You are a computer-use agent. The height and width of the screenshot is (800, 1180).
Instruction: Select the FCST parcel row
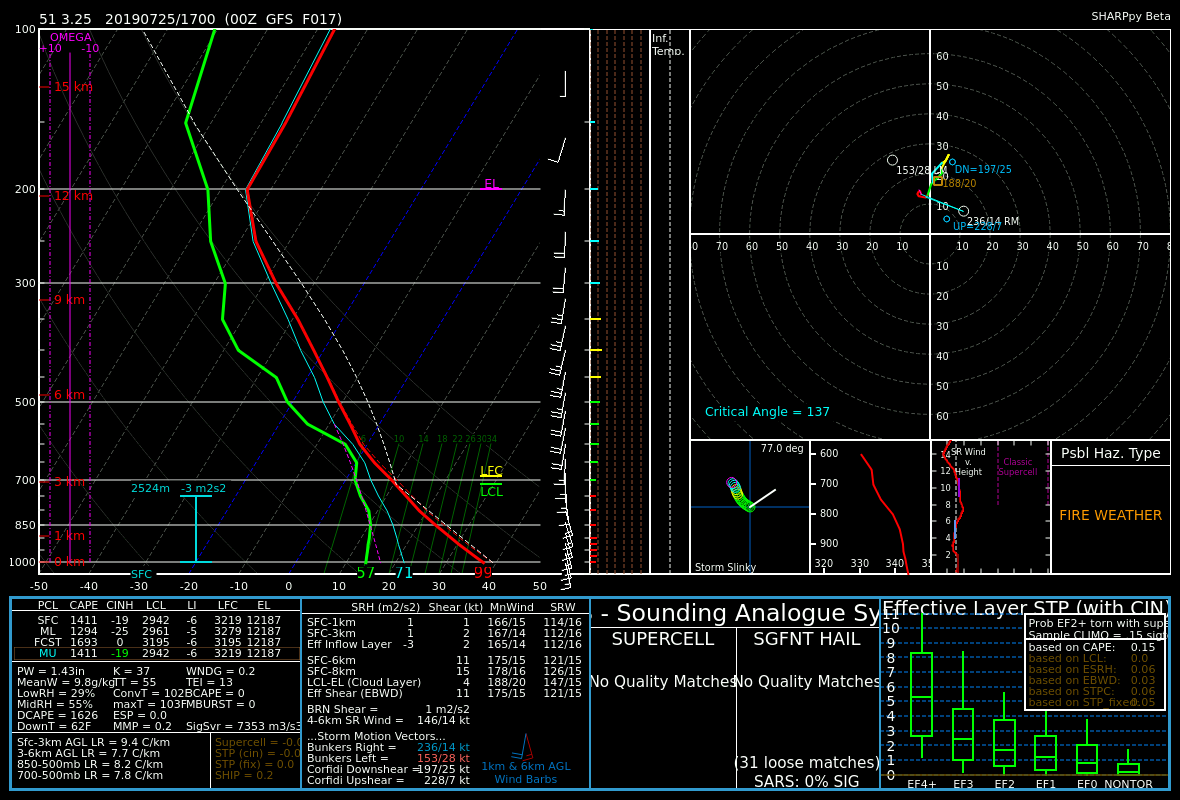[156, 642]
